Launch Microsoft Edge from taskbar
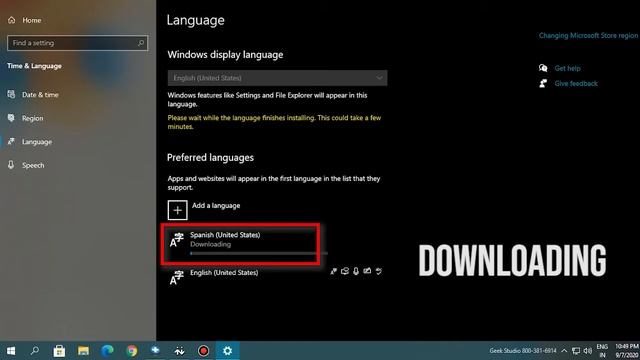 click(x=107, y=351)
